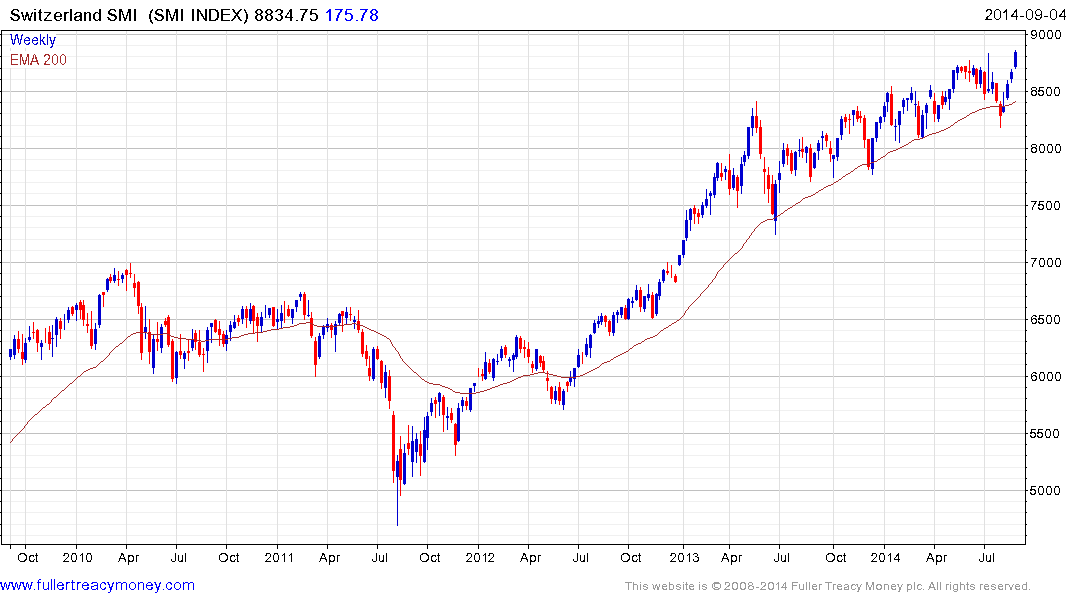The width and height of the screenshot is (1075, 600).
Task: Click the red 'EMA 200' legend label
Action: coord(38,60)
